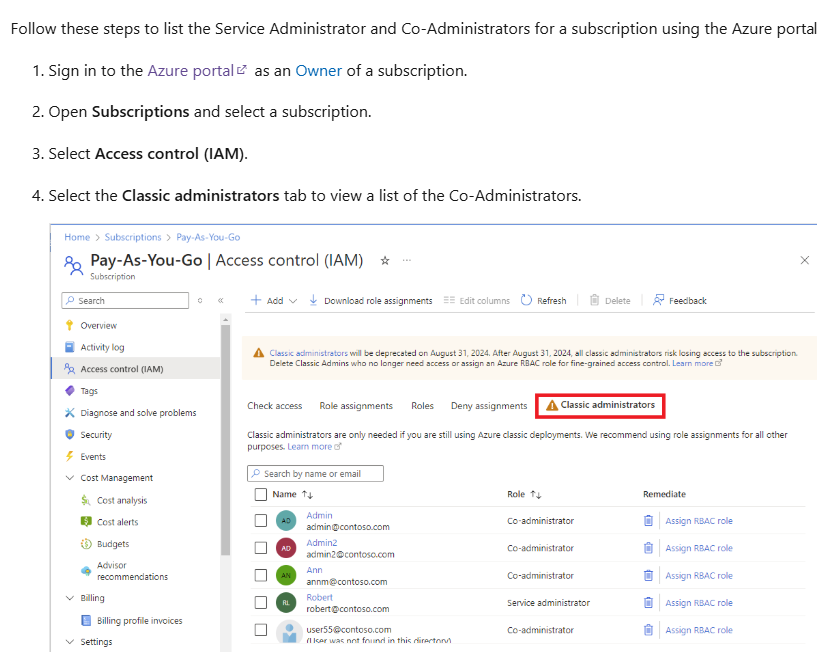This screenshot has width=817, height=652.
Task: Switch to Roles tab
Action: click(422, 405)
